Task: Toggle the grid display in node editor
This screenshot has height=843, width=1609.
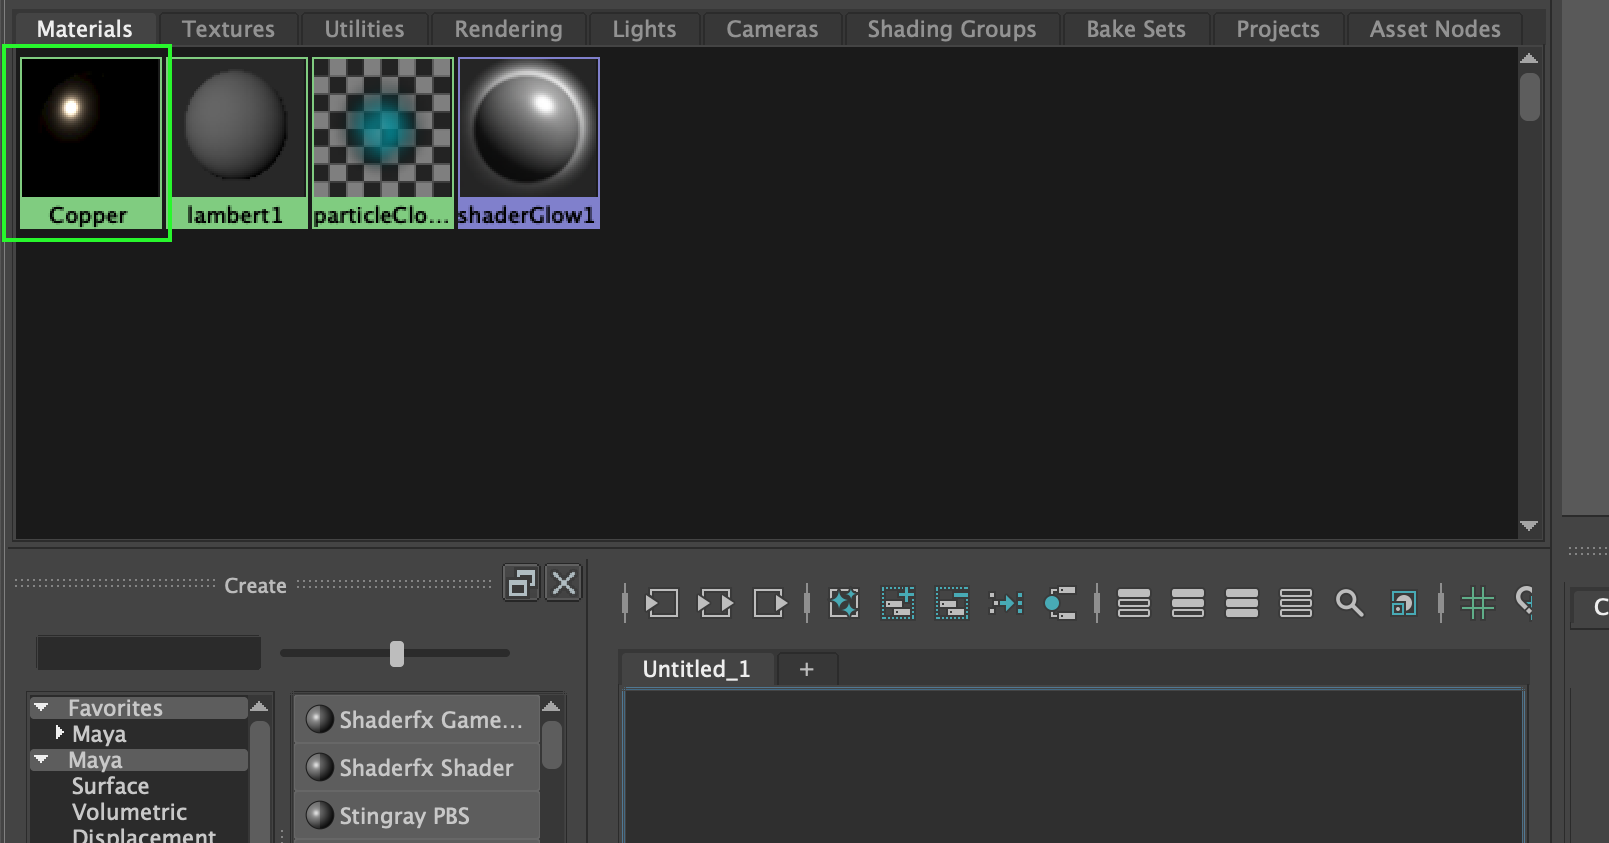Action: tap(1477, 603)
